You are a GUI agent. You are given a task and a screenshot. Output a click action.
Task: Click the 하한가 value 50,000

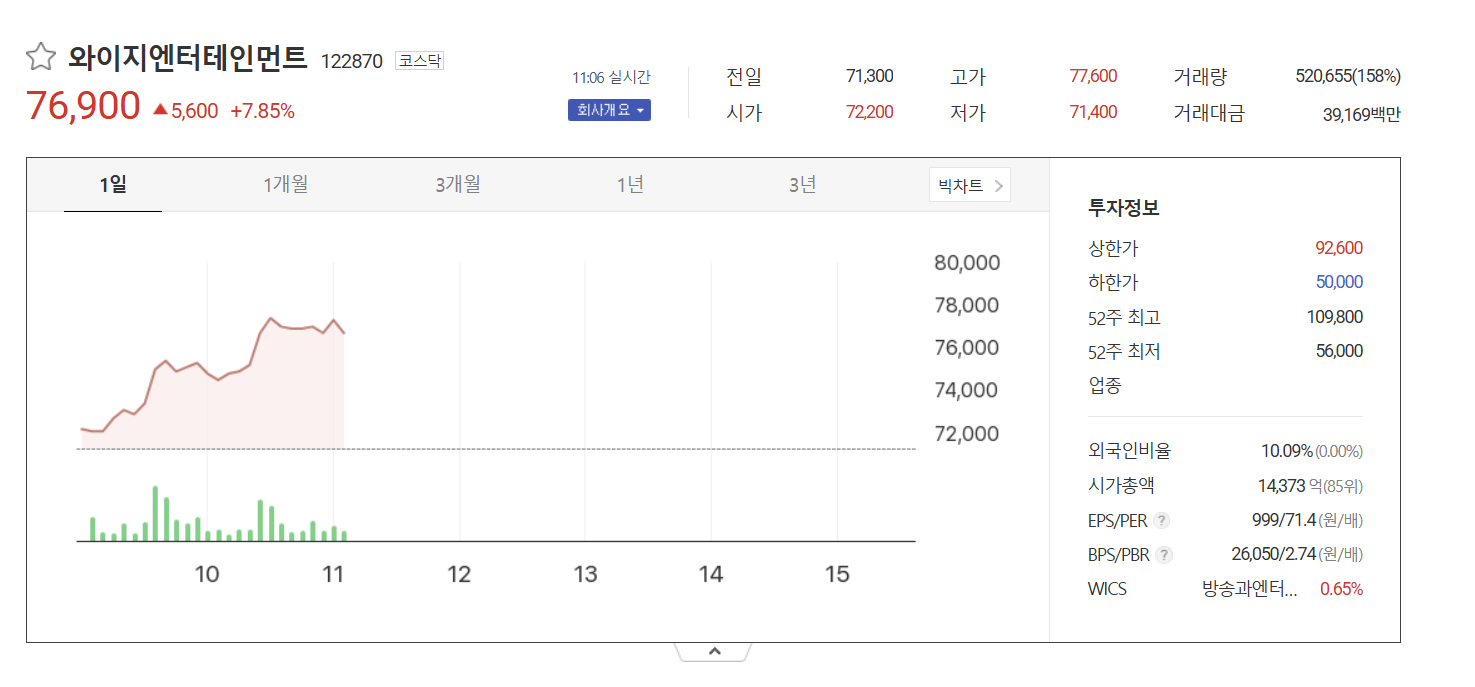[1339, 282]
